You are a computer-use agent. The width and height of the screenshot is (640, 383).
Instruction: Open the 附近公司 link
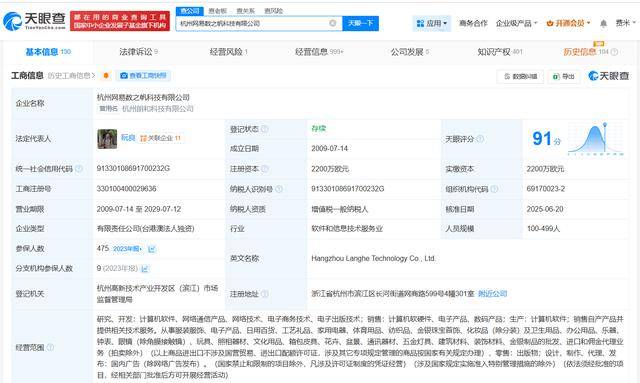pyautogui.click(x=492, y=294)
